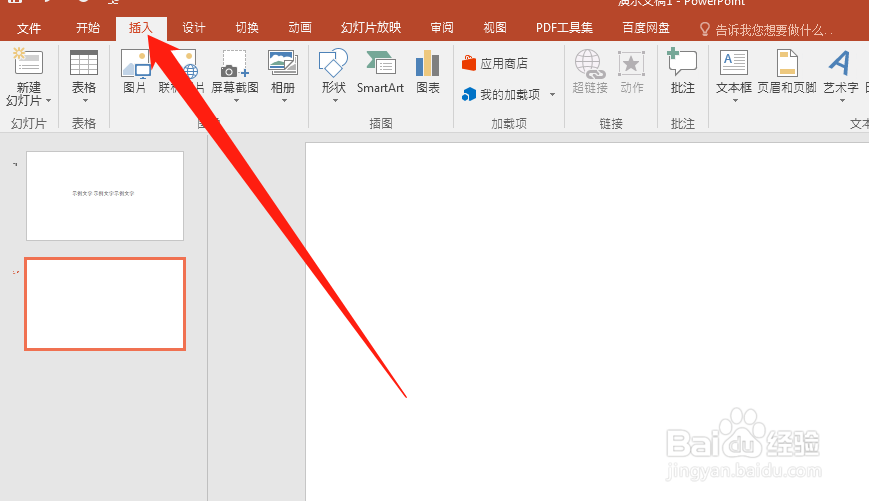This screenshot has height=501, width=869.
Task: Click the Screenshot (屏幕截图) icon
Action: point(235,63)
